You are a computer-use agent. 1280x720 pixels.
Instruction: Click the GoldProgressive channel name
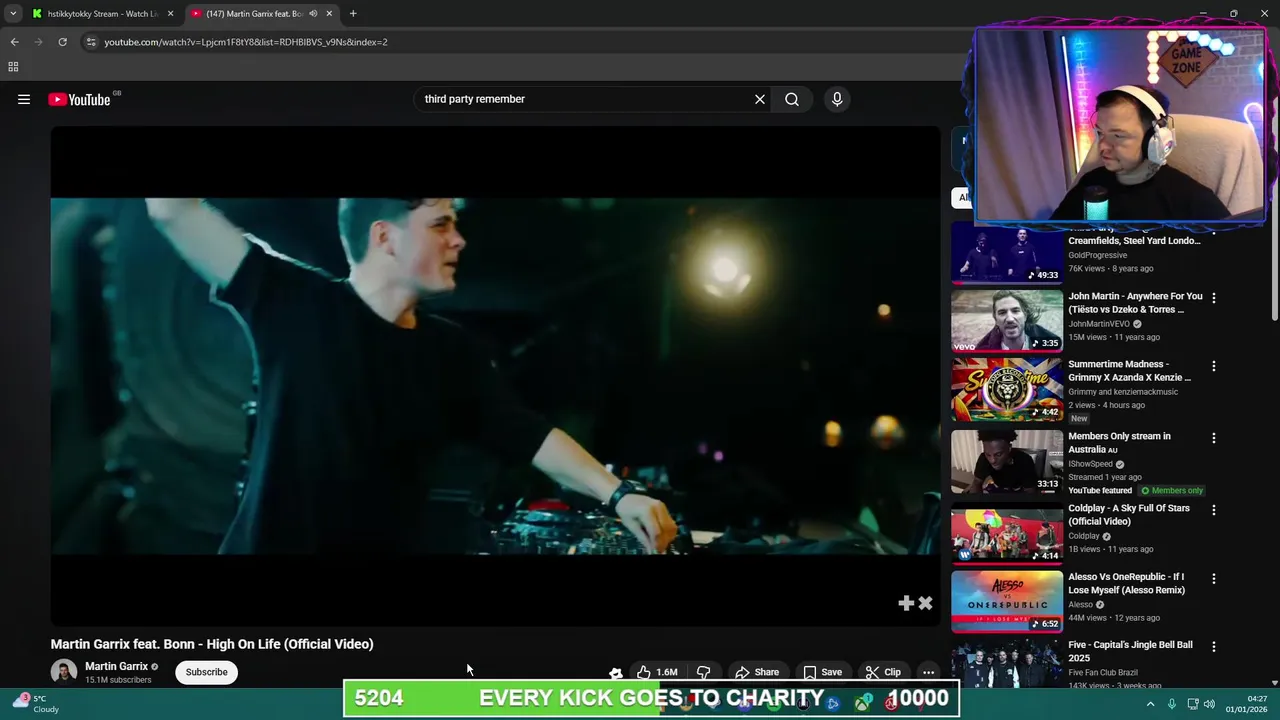(x=1097, y=255)
